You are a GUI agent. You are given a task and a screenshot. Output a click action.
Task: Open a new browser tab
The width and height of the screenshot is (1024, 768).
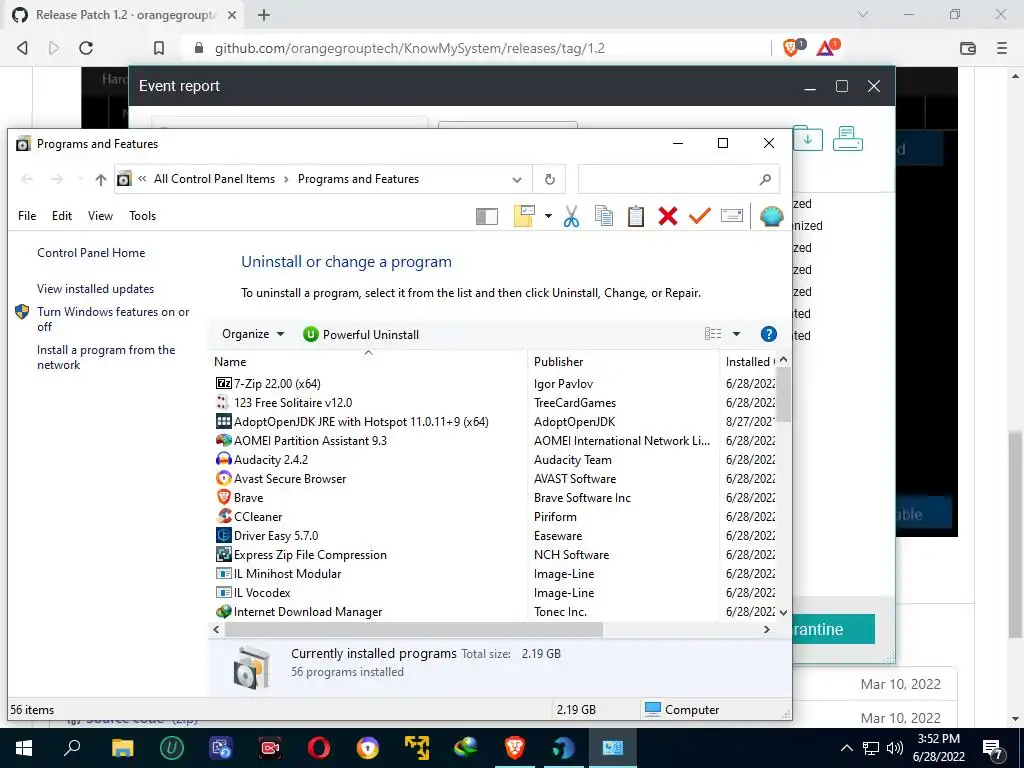tap(264, 15)
